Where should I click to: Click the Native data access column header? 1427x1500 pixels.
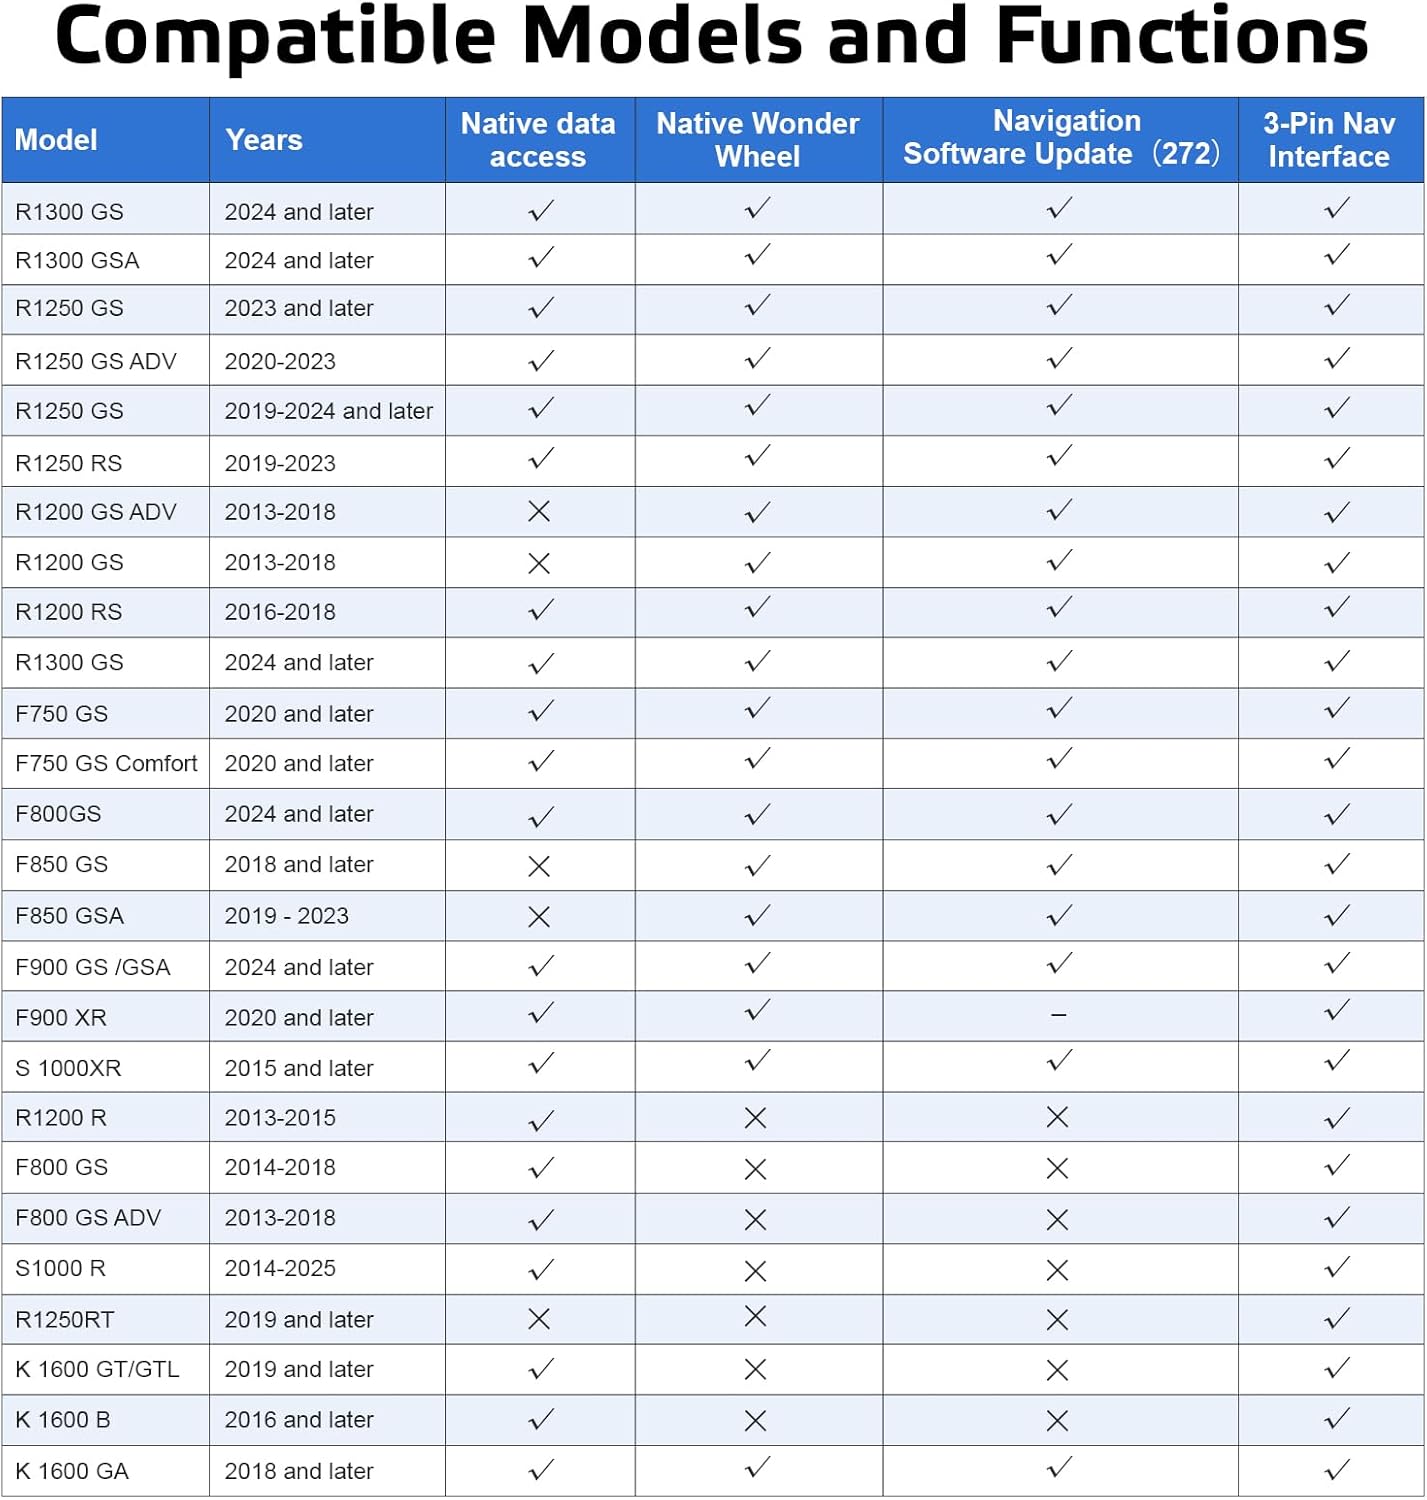(540, 140)
